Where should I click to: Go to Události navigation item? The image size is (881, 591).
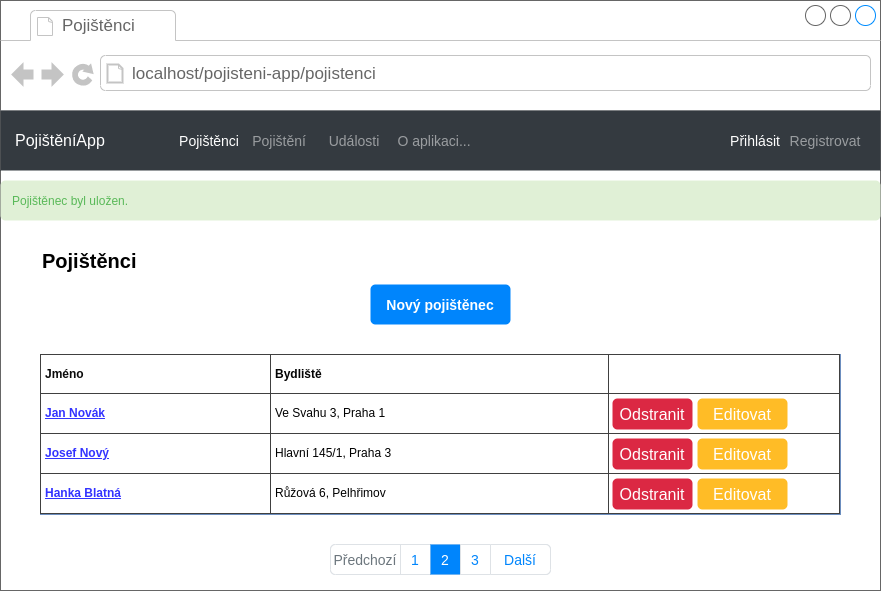[x=354, y=141]
